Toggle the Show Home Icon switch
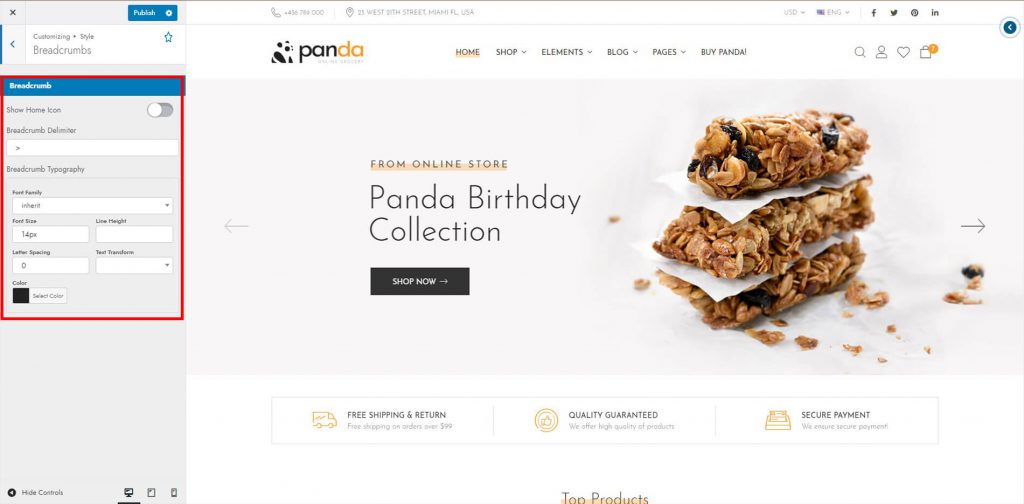Image resolution: width=1024 pixels, height=504 pixels. (160, 110)
